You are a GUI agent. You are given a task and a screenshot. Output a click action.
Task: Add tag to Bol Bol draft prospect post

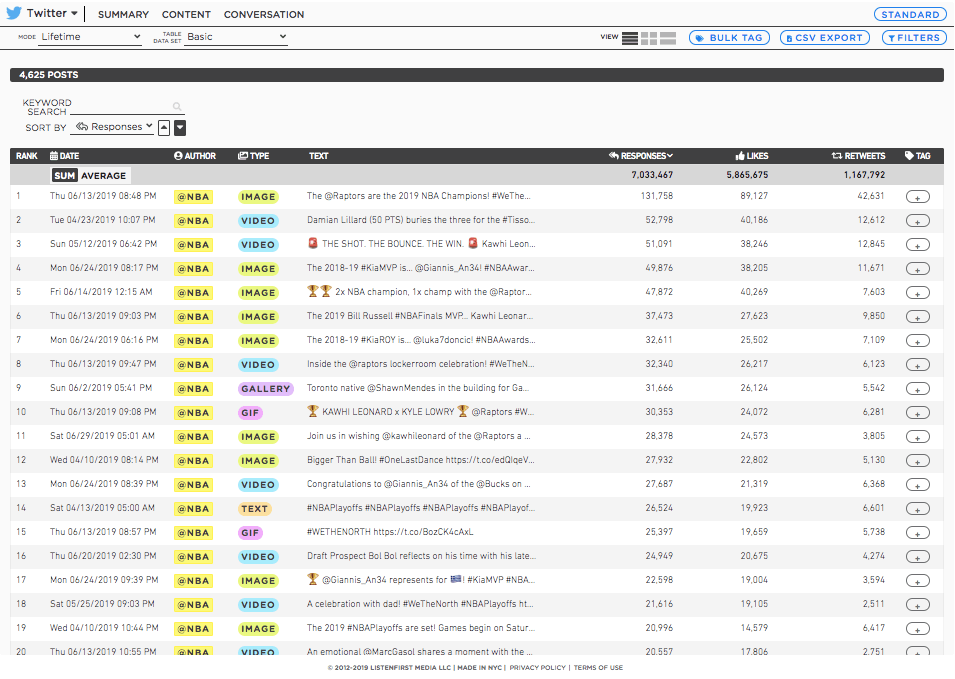pyautogui.click(x=918, y=557)
